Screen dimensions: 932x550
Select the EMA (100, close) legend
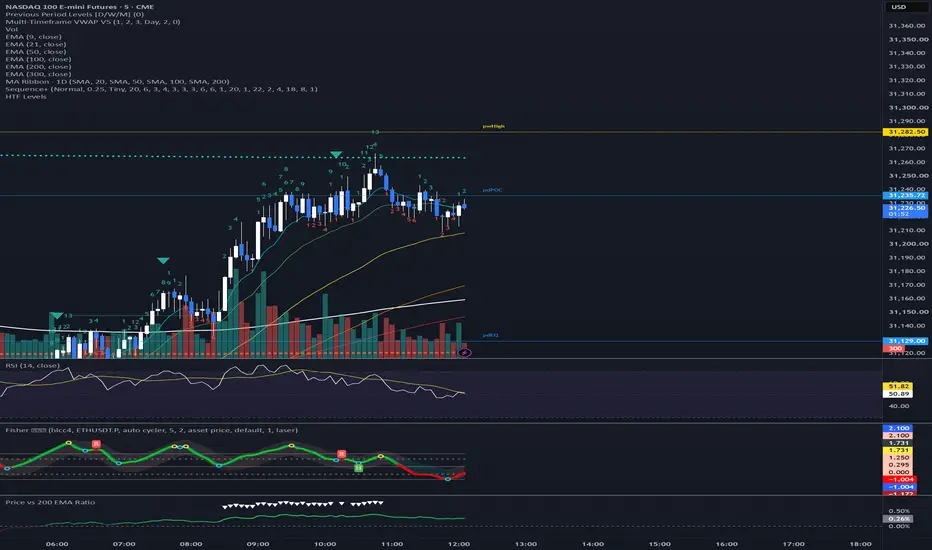38,59
